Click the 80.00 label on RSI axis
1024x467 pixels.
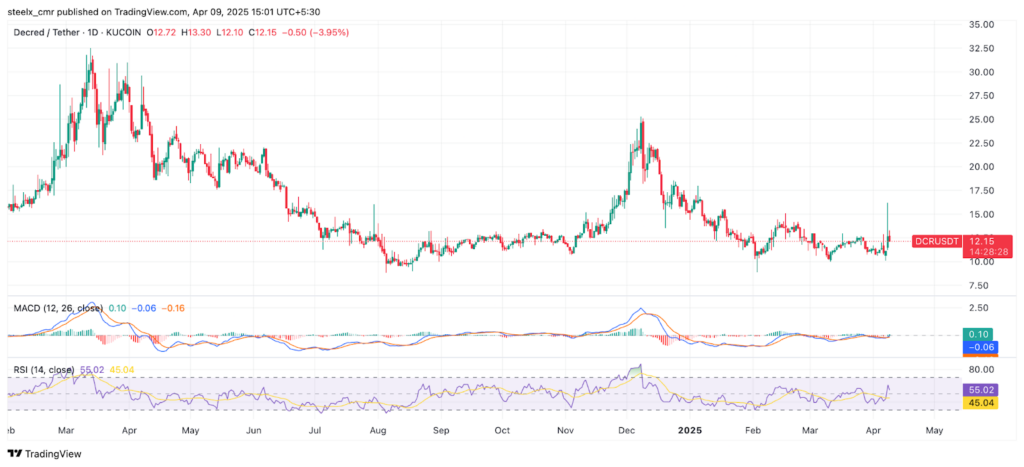[982, 370]
